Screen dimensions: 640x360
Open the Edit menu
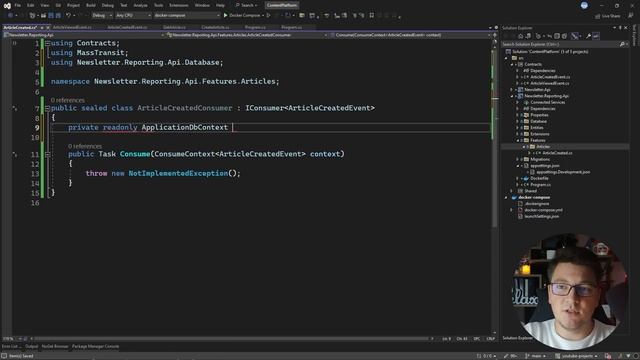point(31,5)
